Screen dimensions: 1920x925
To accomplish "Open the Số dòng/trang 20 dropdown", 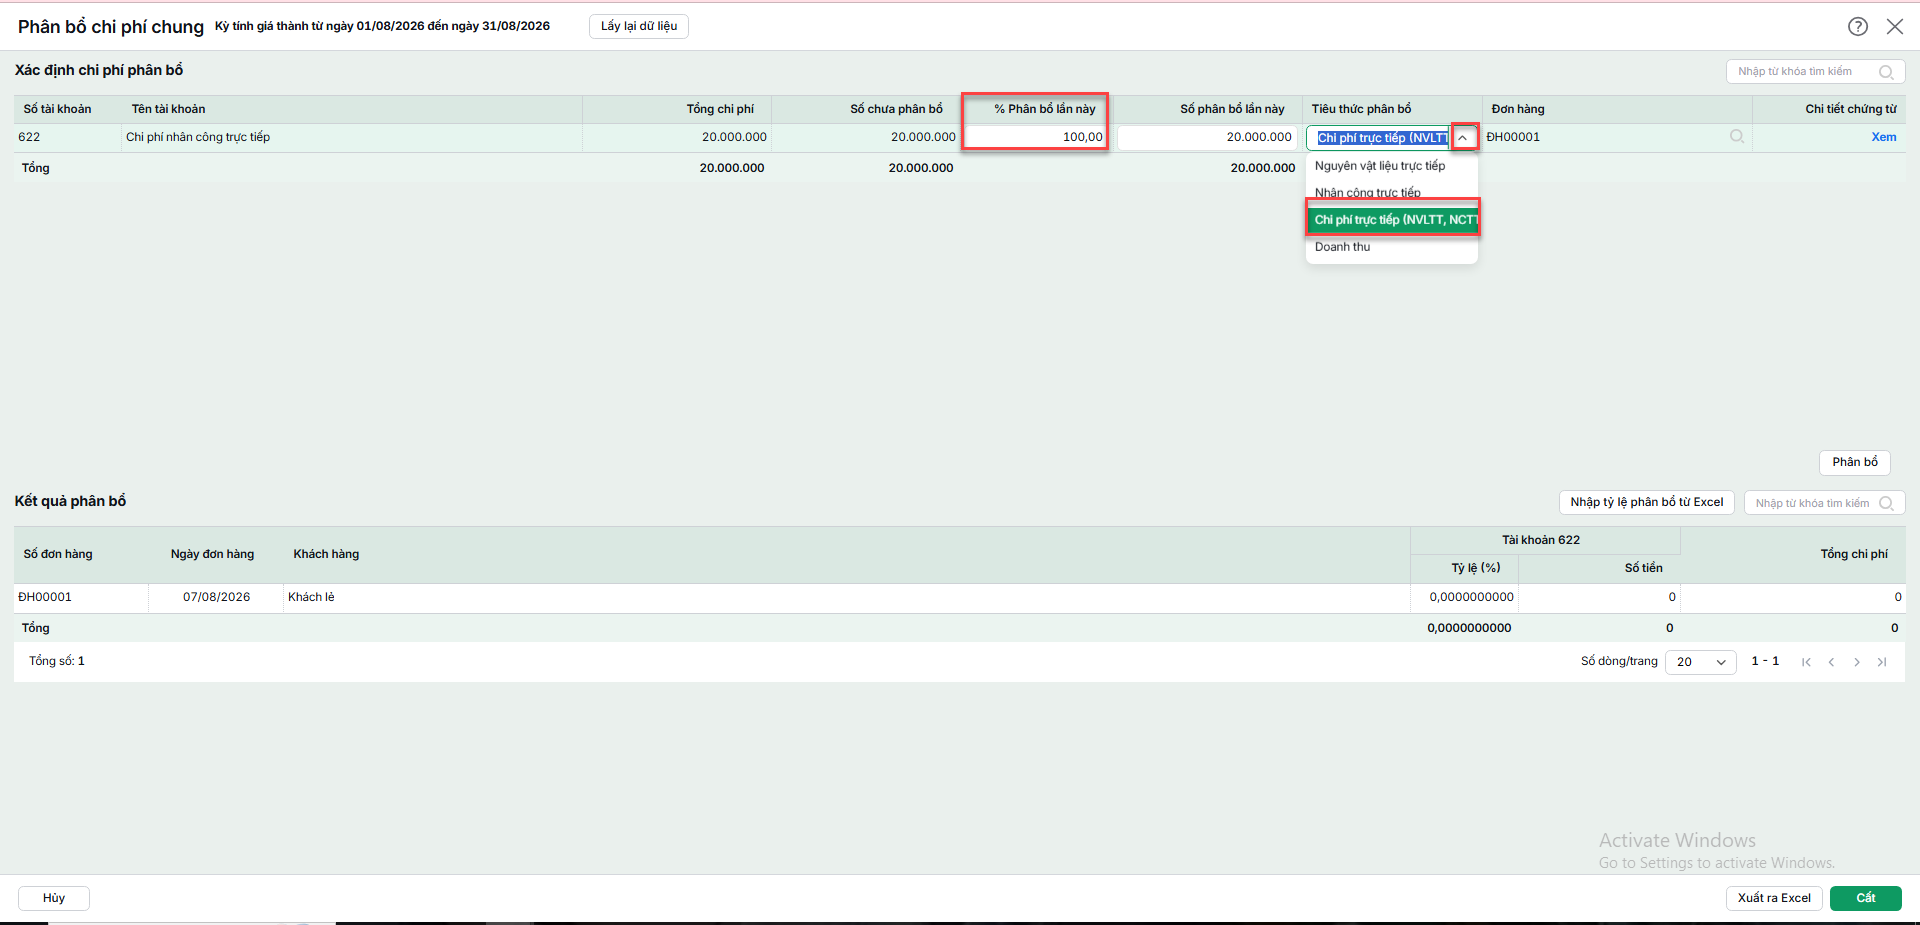I will point(1700,662).
